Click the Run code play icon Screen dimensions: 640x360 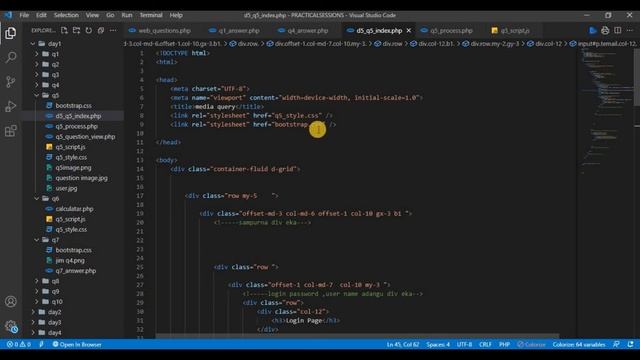tap(593, 31)
